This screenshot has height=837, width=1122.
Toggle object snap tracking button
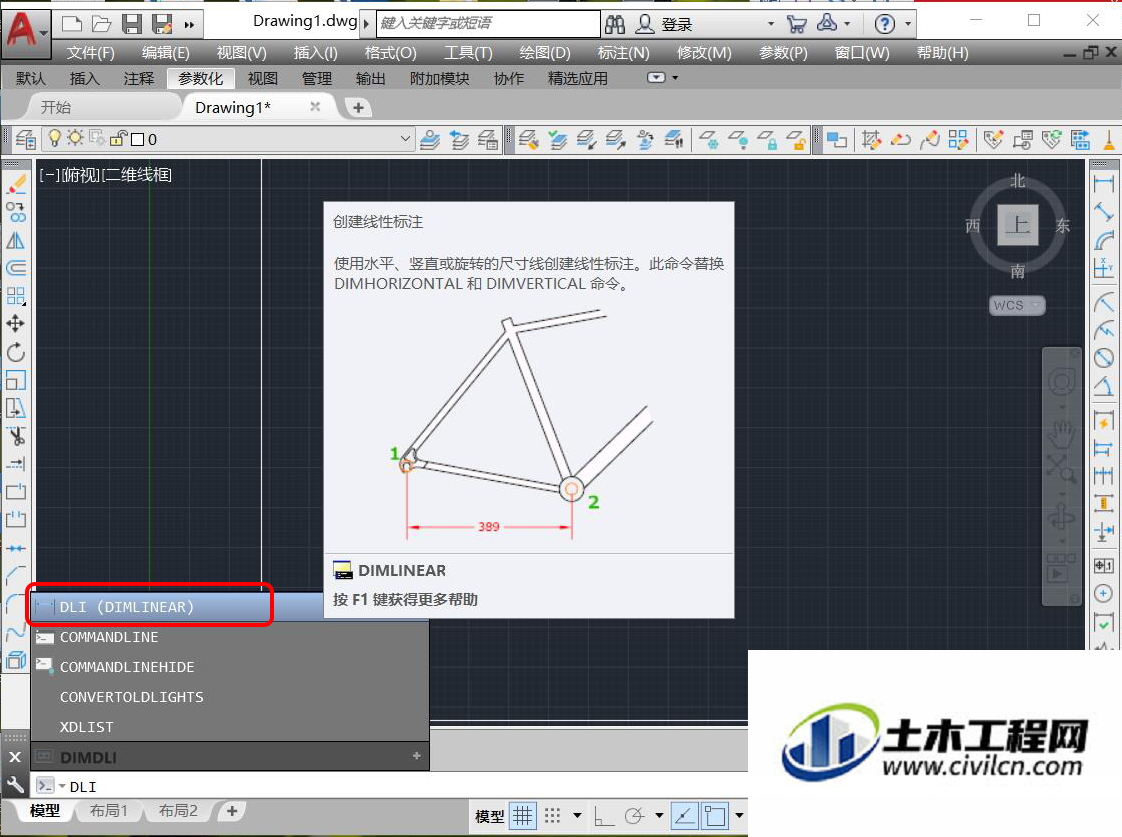(685, 816)
